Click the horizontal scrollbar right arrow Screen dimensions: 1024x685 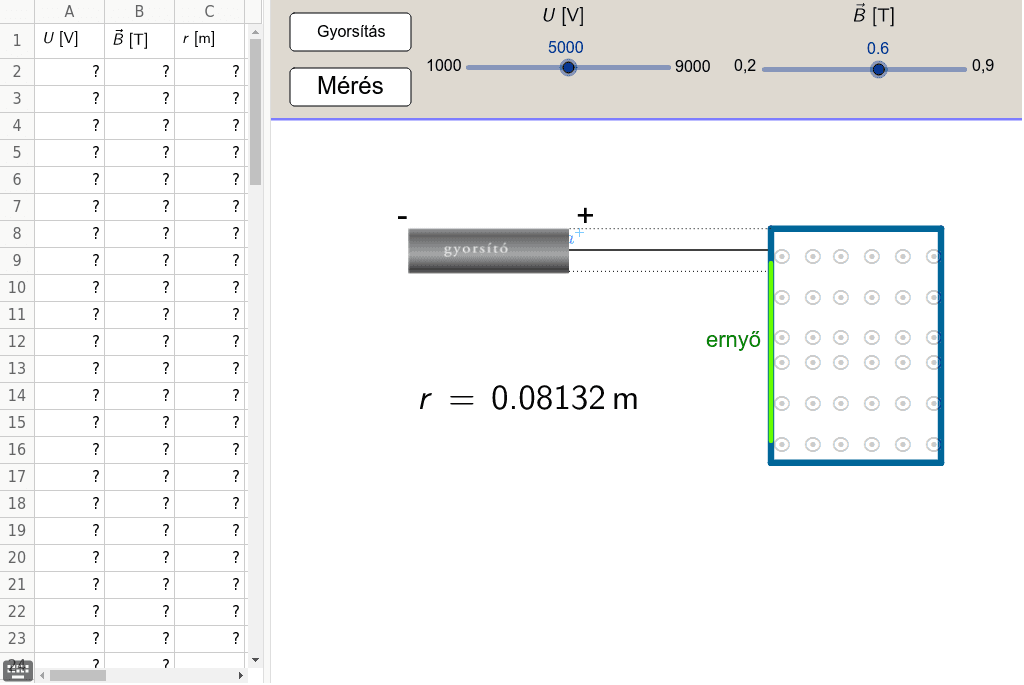pos(241,676)
